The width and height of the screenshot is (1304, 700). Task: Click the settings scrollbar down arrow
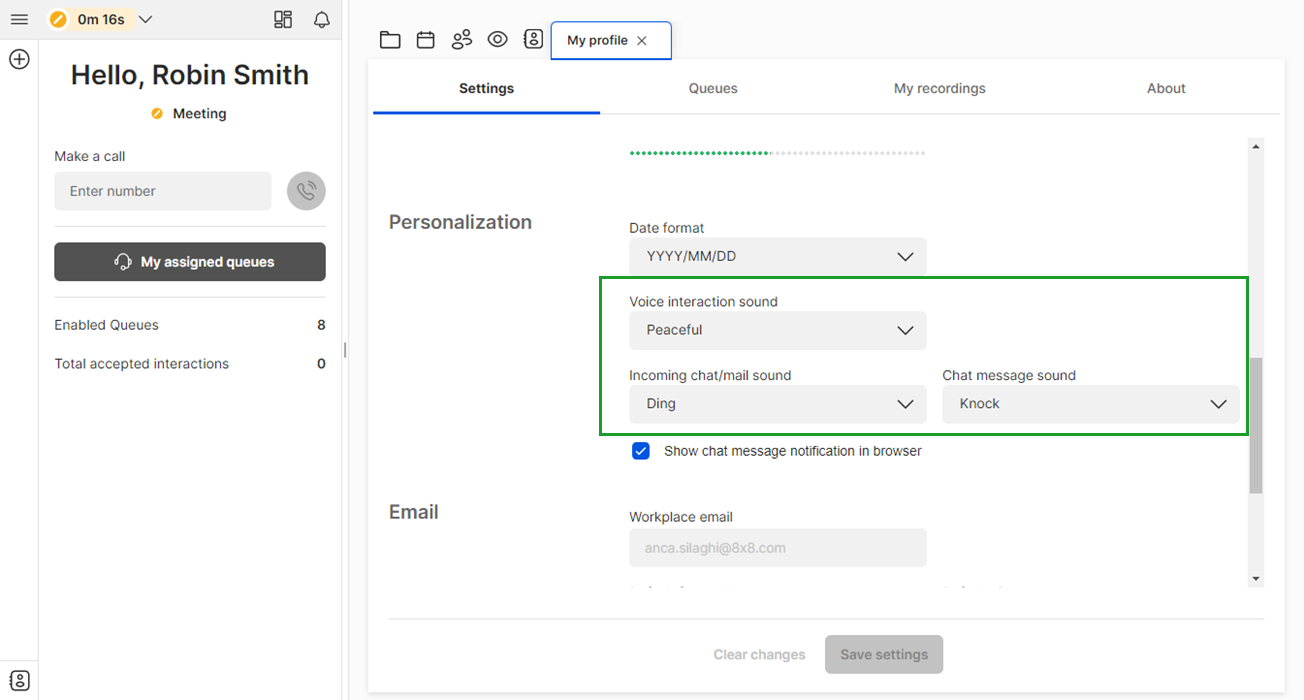pyautogui.click(x=1256, y=579)
